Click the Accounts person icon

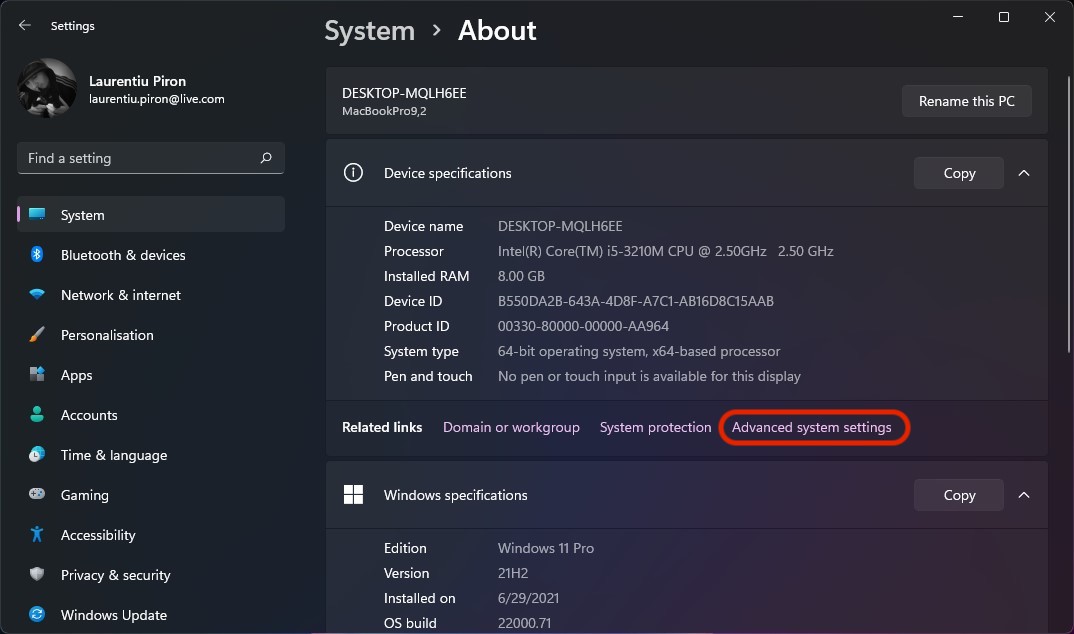[x=37, y=415]
